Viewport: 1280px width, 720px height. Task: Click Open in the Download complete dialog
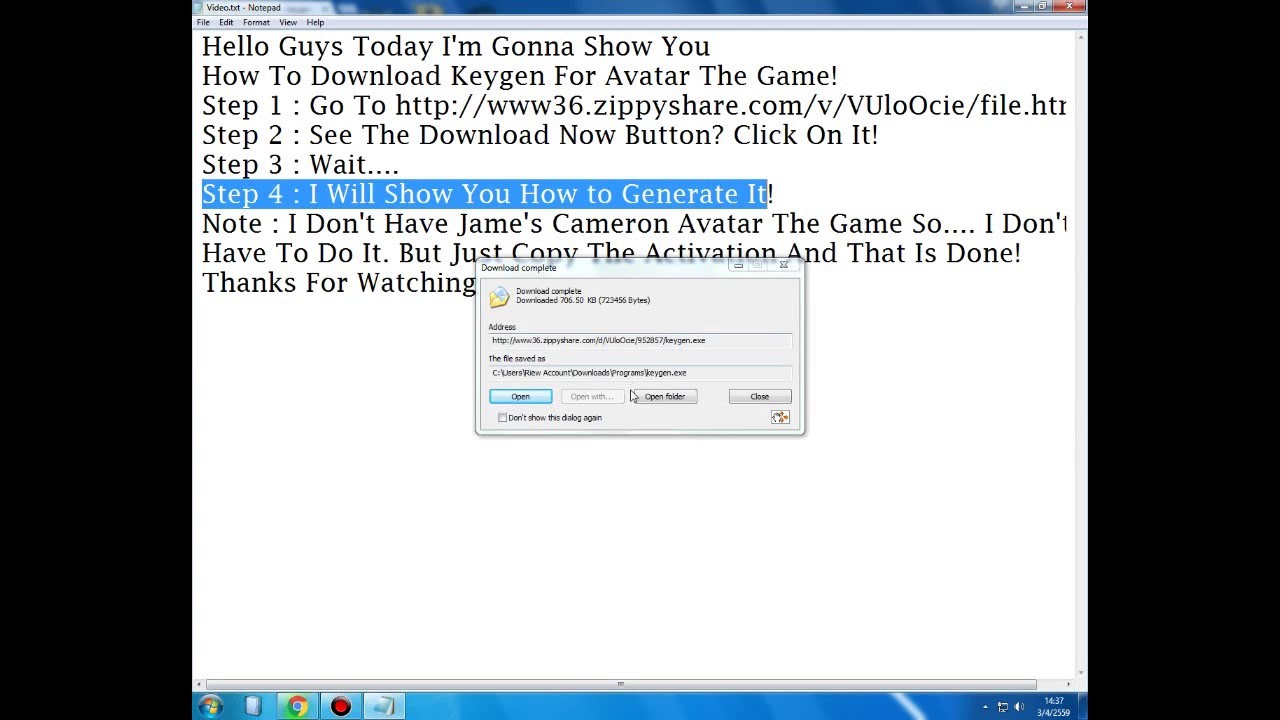coord(520,397)
